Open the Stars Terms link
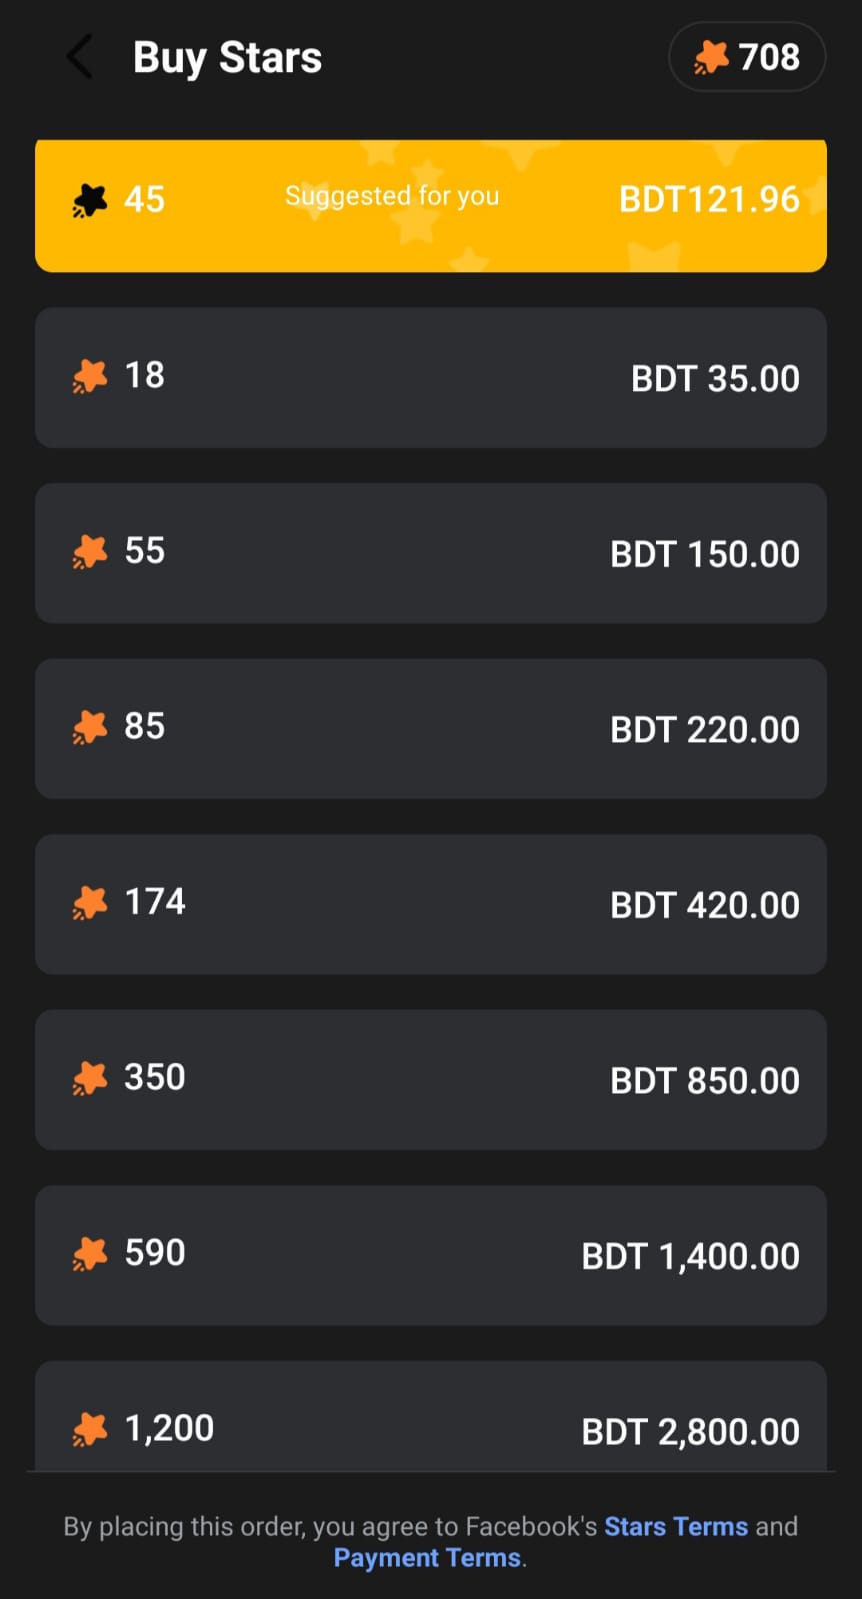 click(x=675, y=1526)
